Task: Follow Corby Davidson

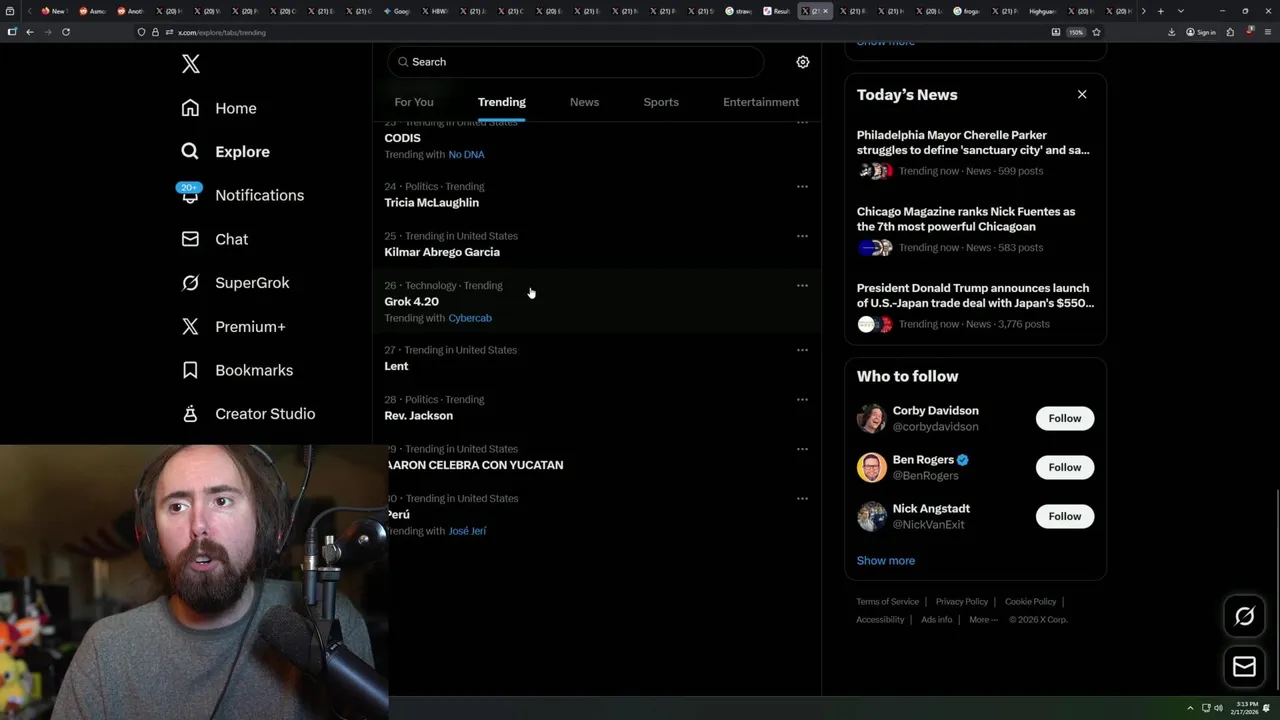Action: (1065, 418)
